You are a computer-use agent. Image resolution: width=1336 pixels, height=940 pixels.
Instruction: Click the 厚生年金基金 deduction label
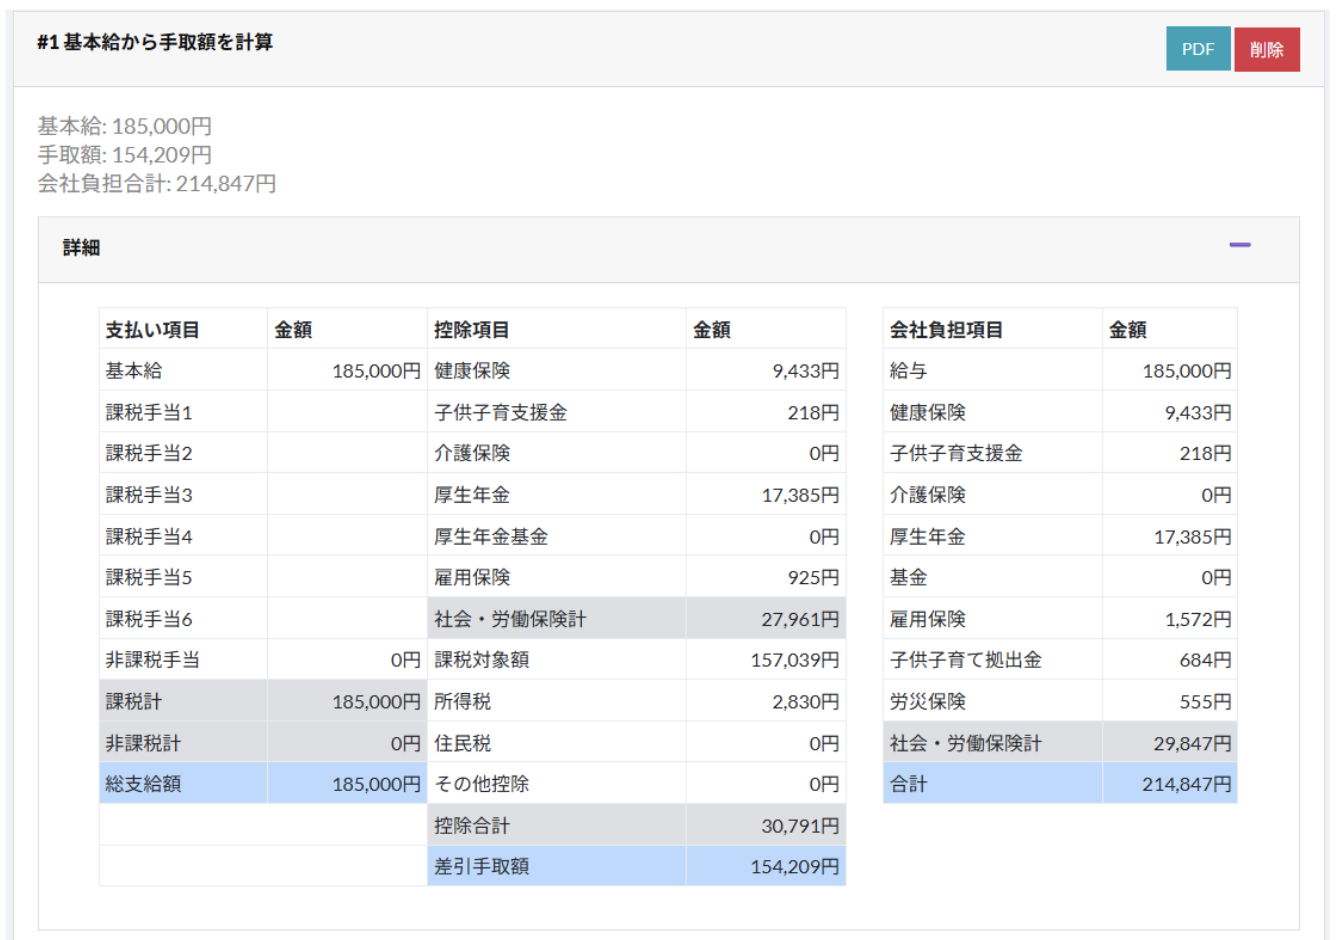tap(491, 537)
